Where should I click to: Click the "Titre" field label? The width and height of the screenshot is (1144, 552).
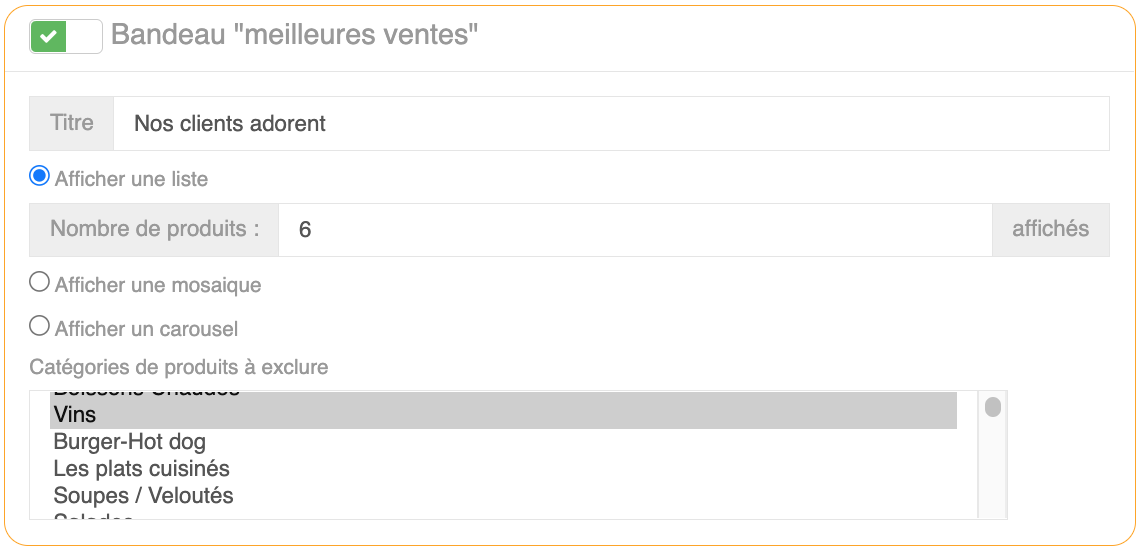pyautogui.click(x=72, y=124)
